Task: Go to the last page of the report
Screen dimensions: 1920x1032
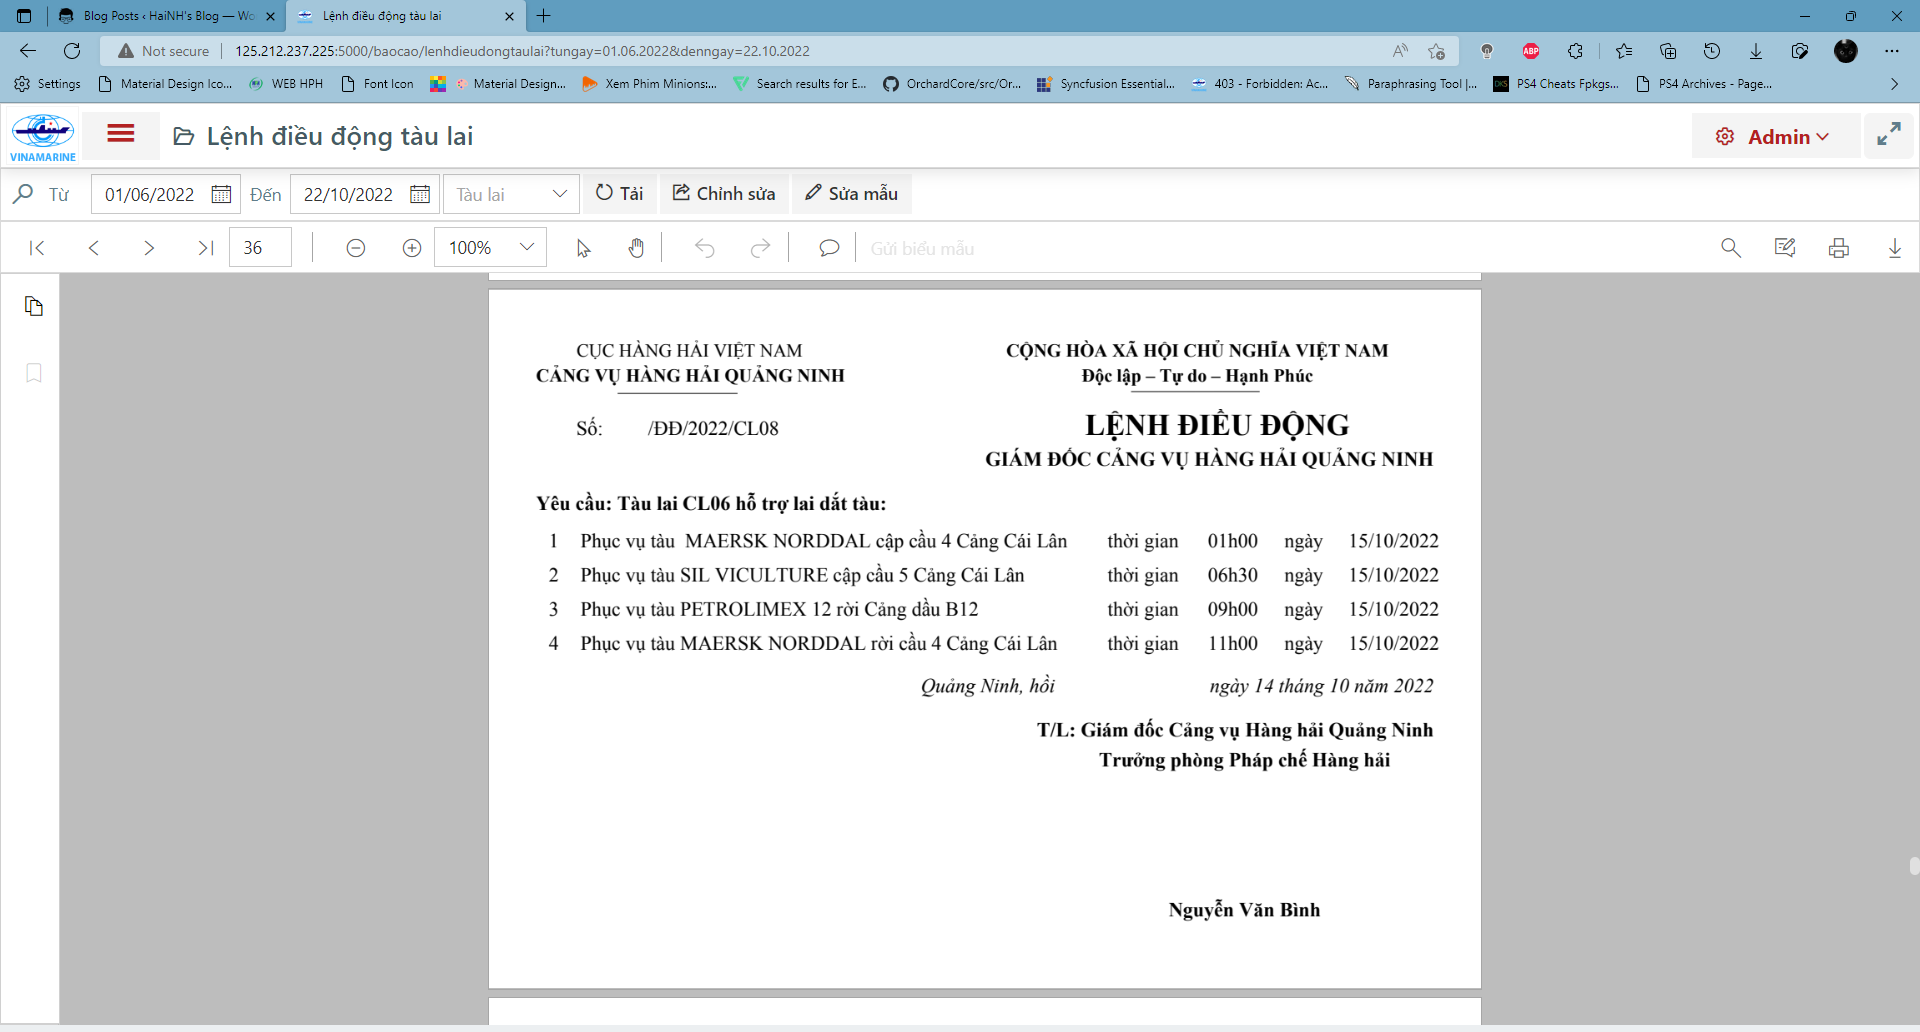Action: [x=205, y=248]
